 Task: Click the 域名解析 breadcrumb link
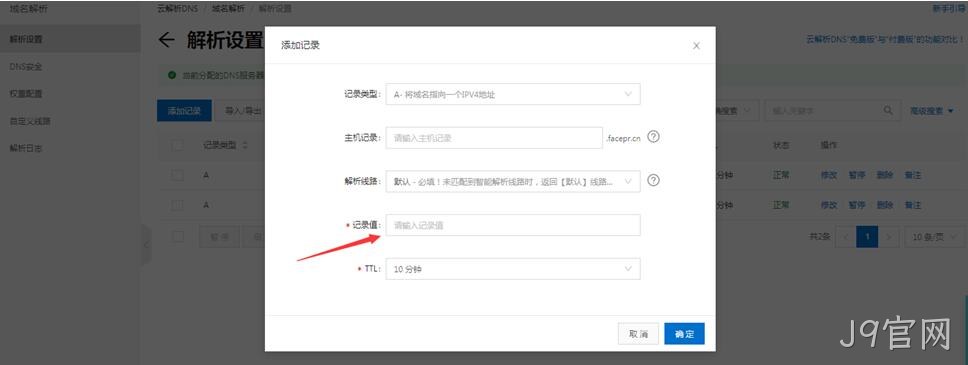[228, 9]
